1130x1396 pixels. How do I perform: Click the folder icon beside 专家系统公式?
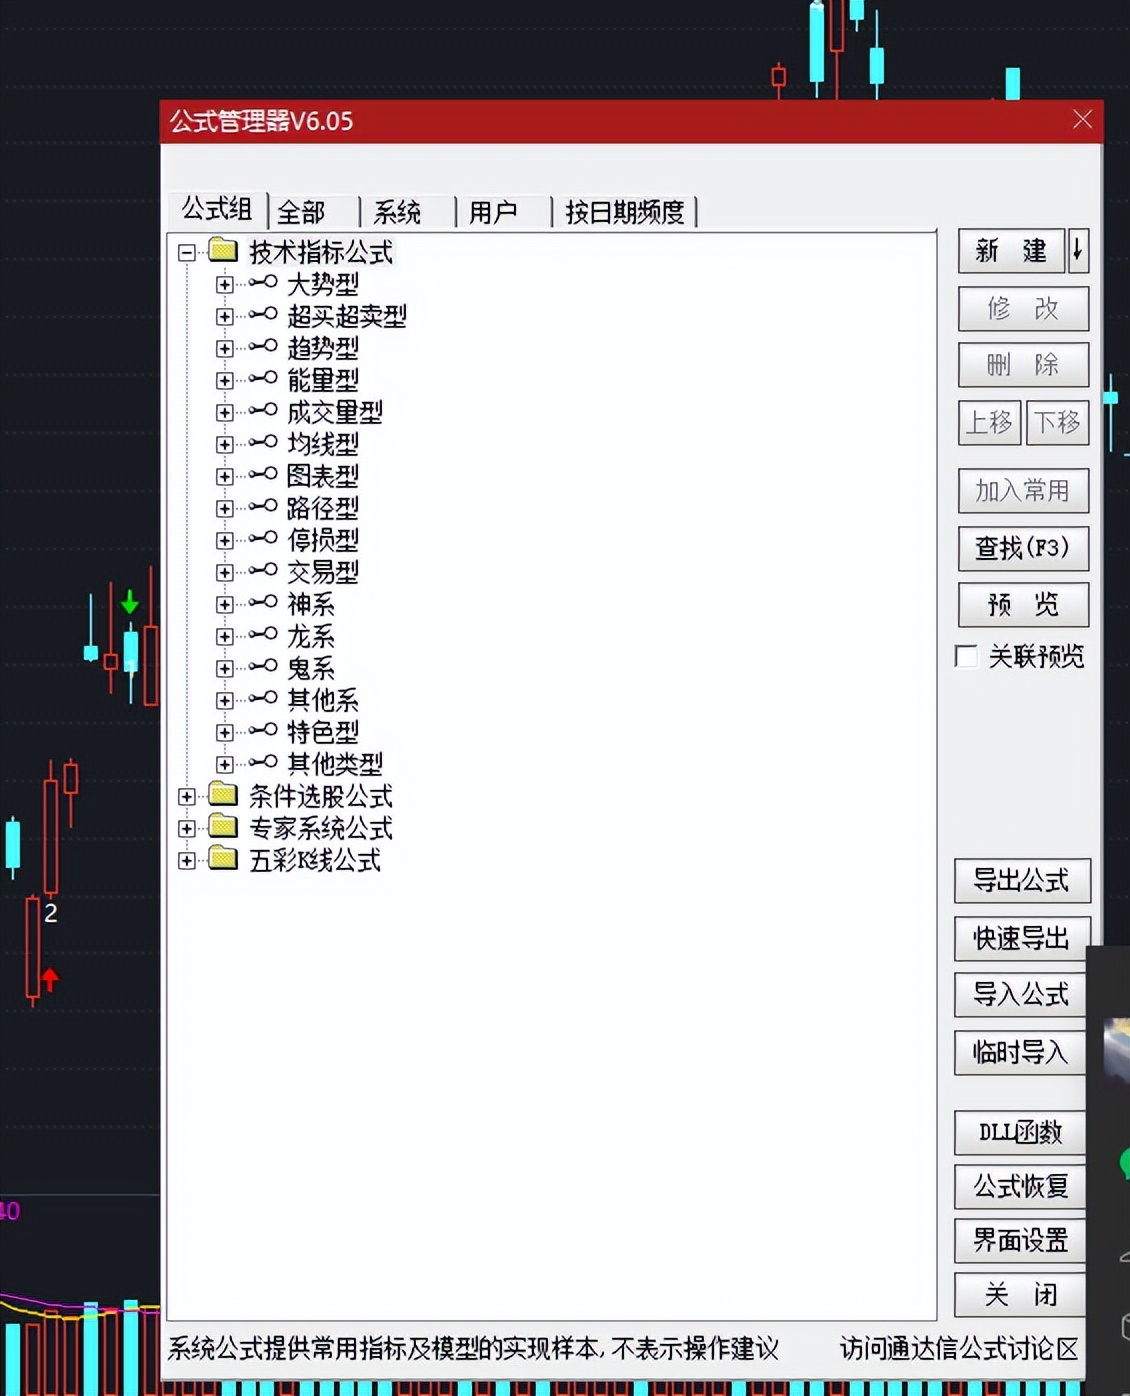224,828
